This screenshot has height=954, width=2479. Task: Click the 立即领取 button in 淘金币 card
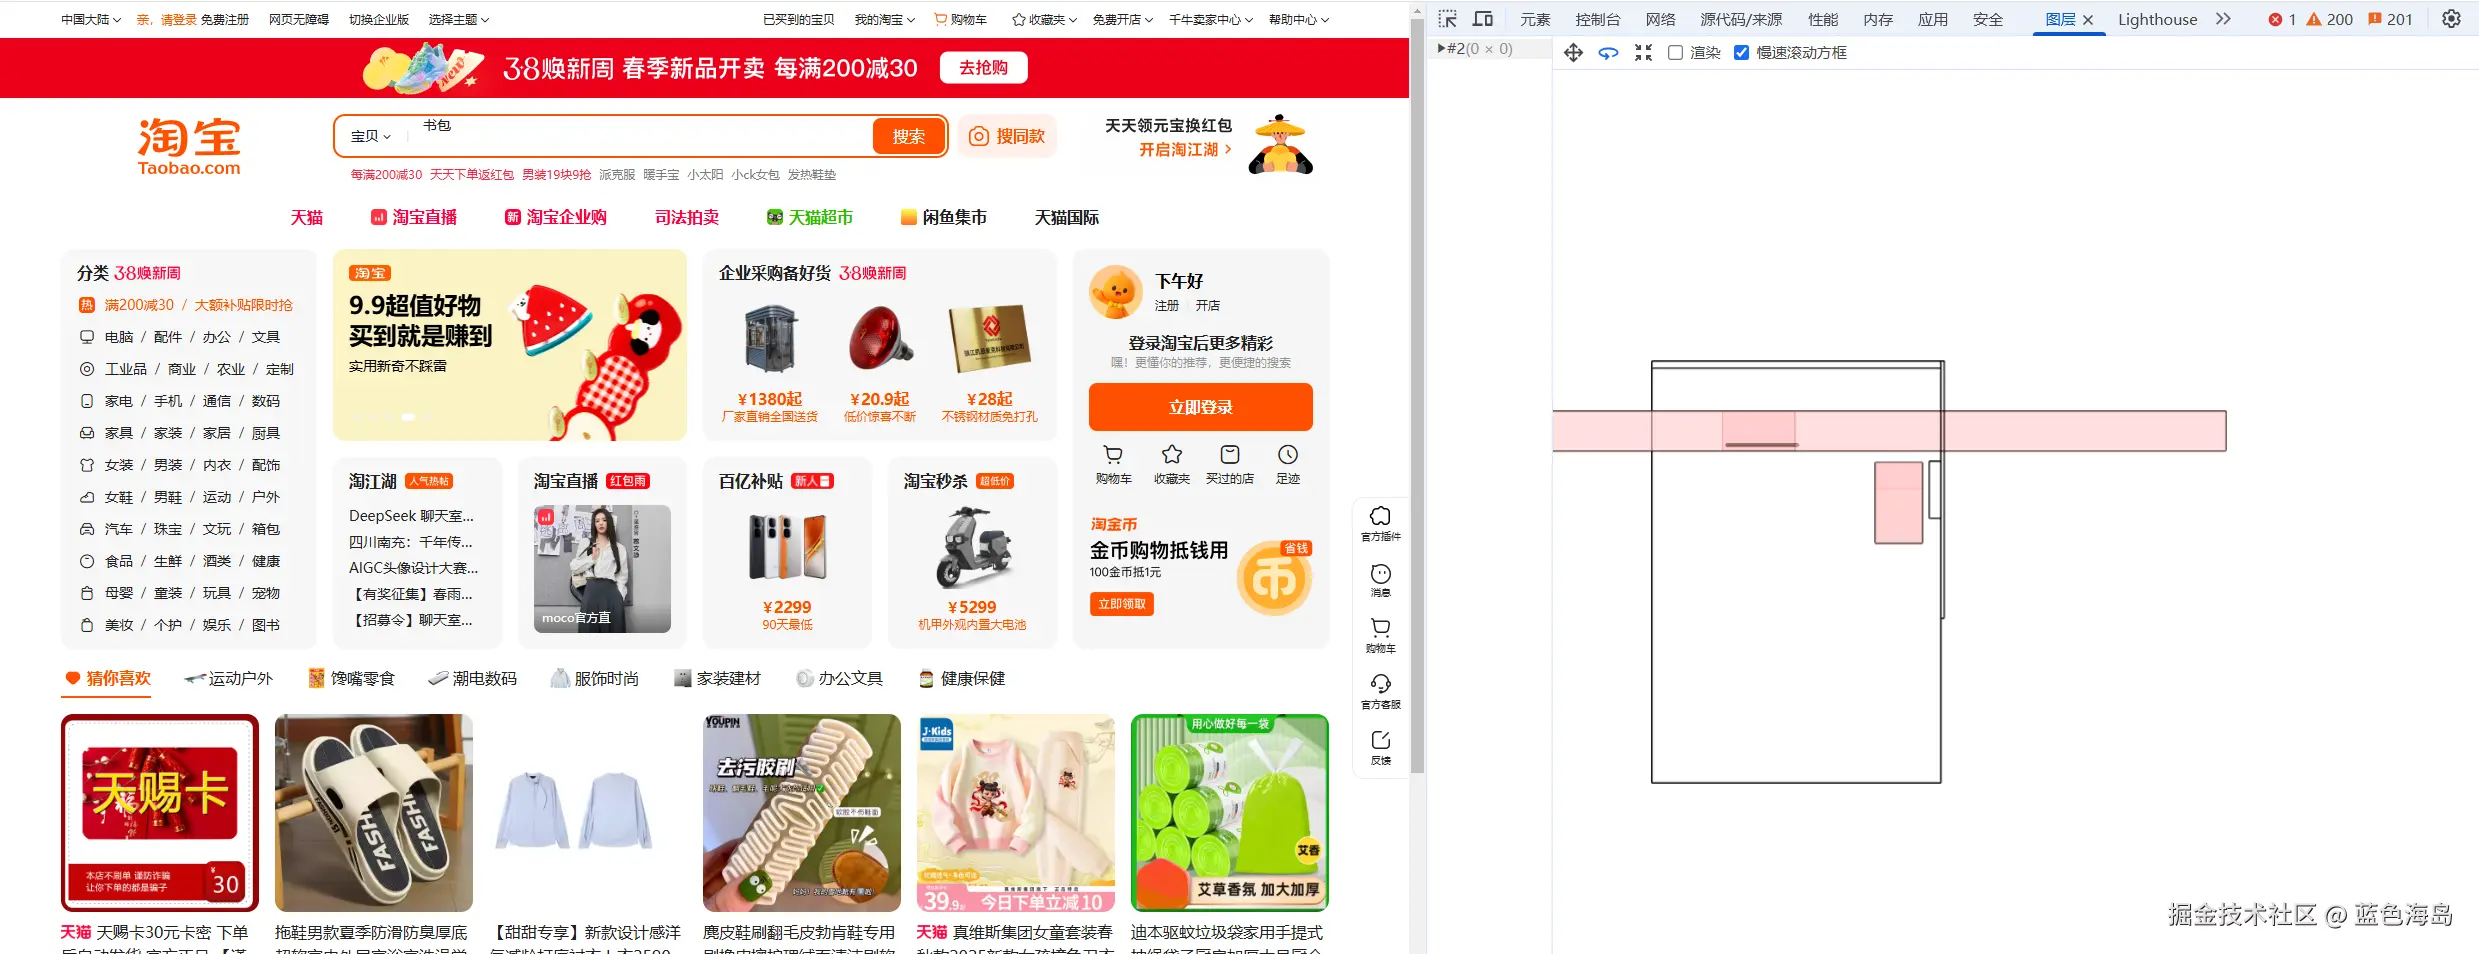click(1121, 604)
